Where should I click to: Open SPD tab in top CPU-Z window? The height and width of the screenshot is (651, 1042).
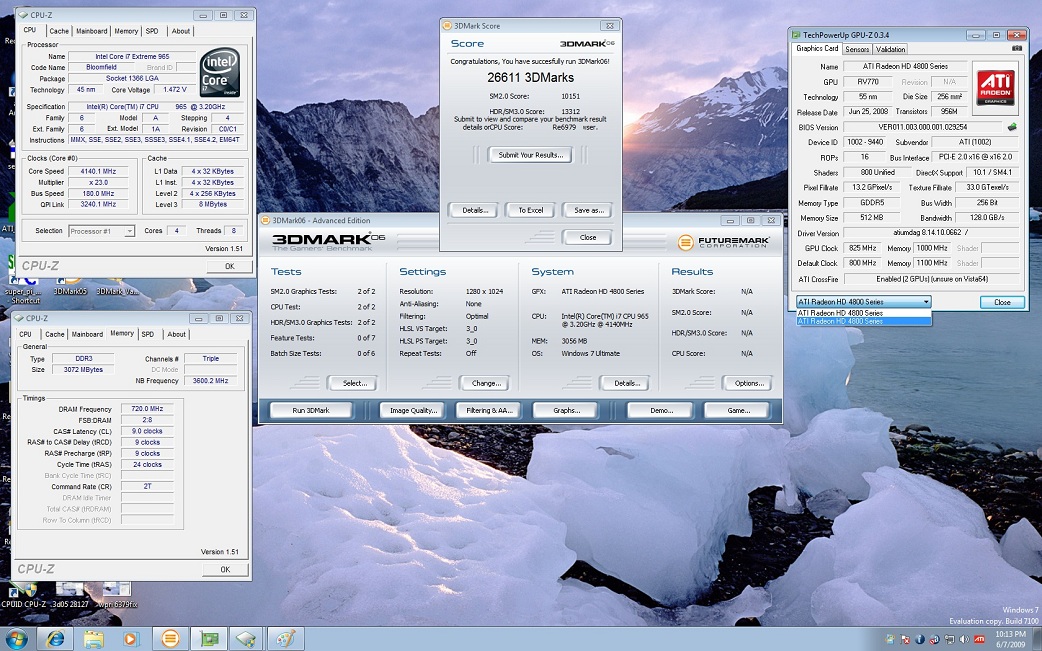(152, 31)
